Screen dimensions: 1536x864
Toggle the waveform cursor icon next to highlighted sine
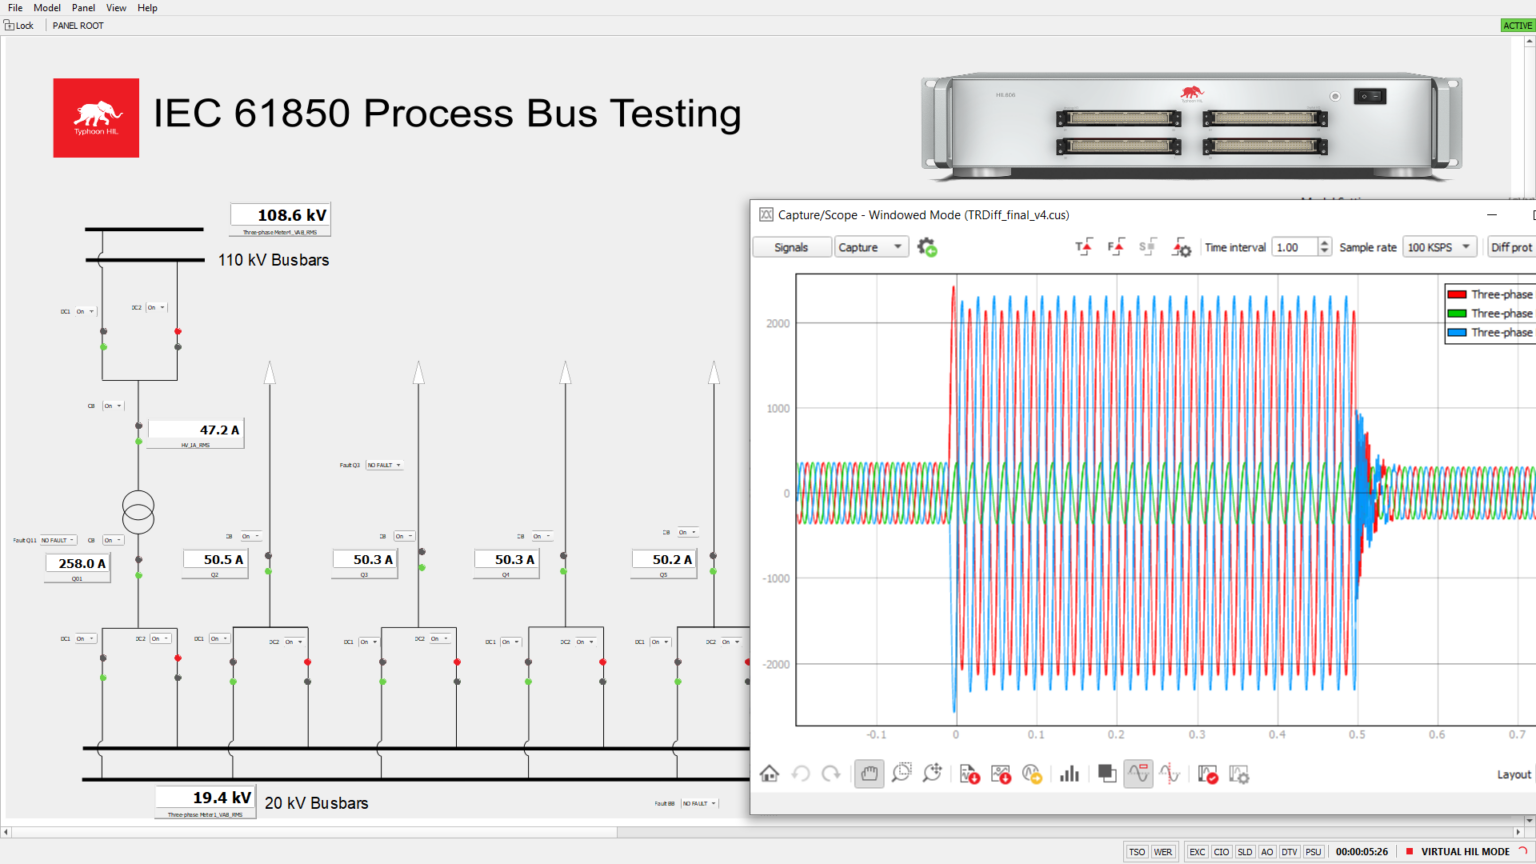[x=1170, y=773]
